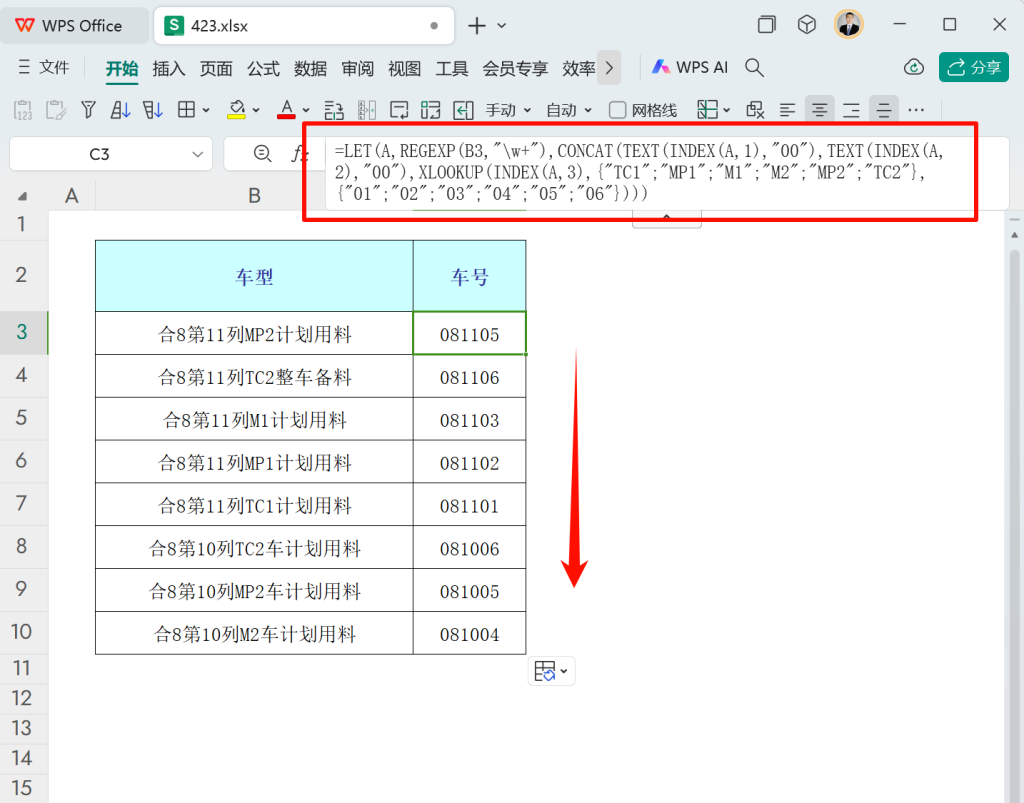Open the Name Box dropdown arrow
The image size is (1024, 803).
pos(197,154)
